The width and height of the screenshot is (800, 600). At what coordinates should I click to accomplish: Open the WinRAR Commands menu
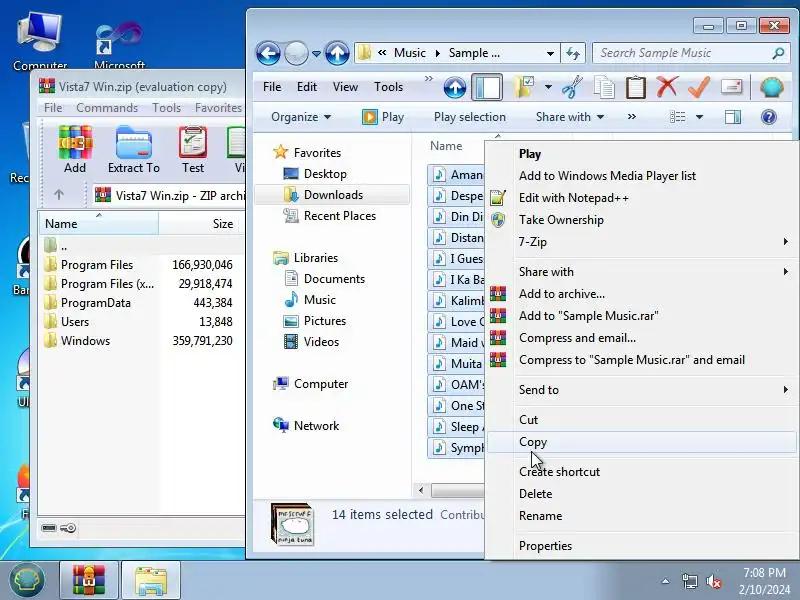(107, 108)
